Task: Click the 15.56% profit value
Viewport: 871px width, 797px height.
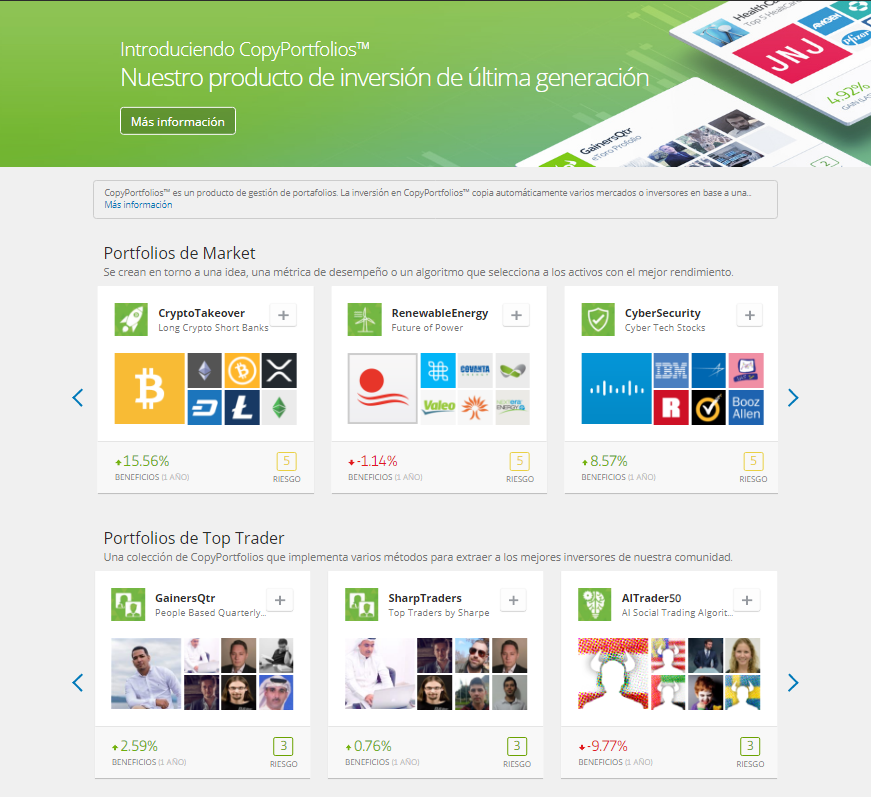Action: 146,461
